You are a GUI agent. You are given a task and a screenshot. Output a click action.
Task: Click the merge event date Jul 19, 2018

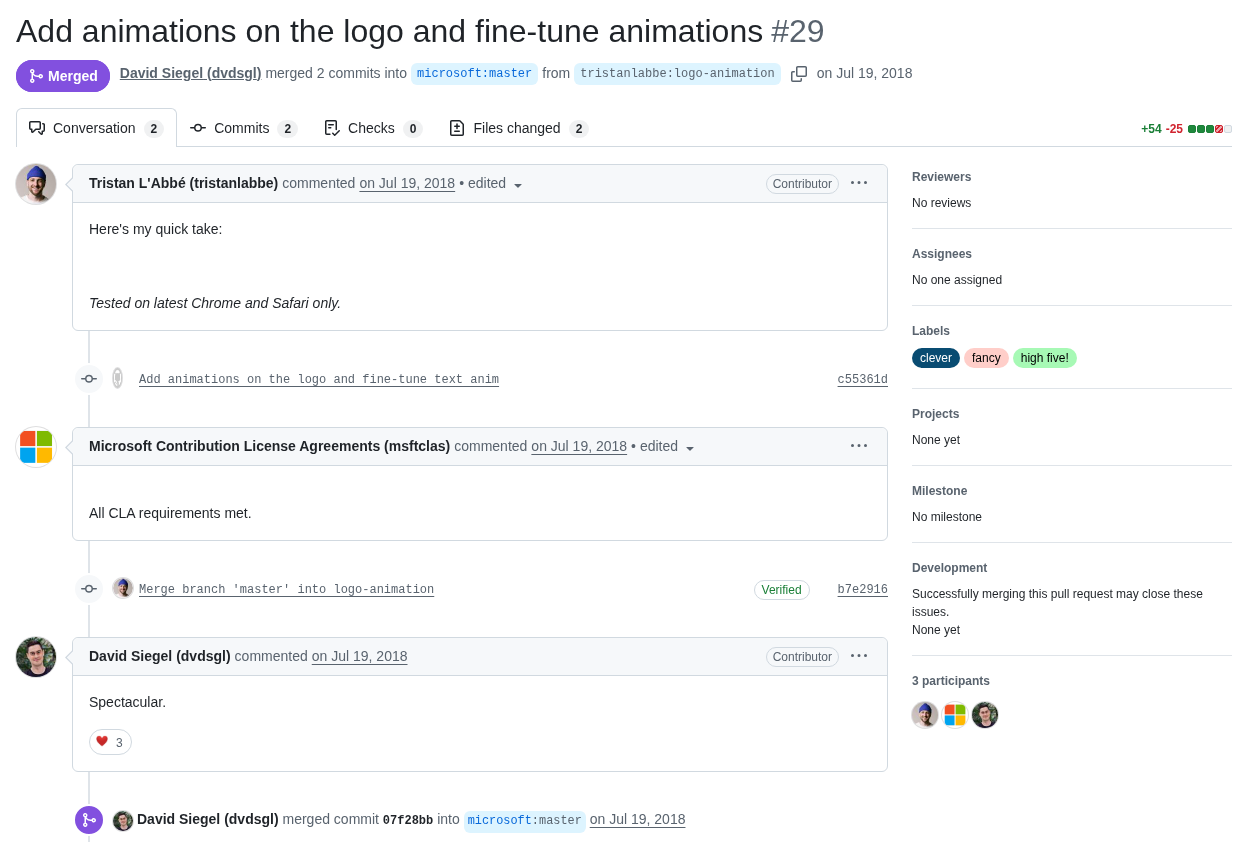[638, 819]
